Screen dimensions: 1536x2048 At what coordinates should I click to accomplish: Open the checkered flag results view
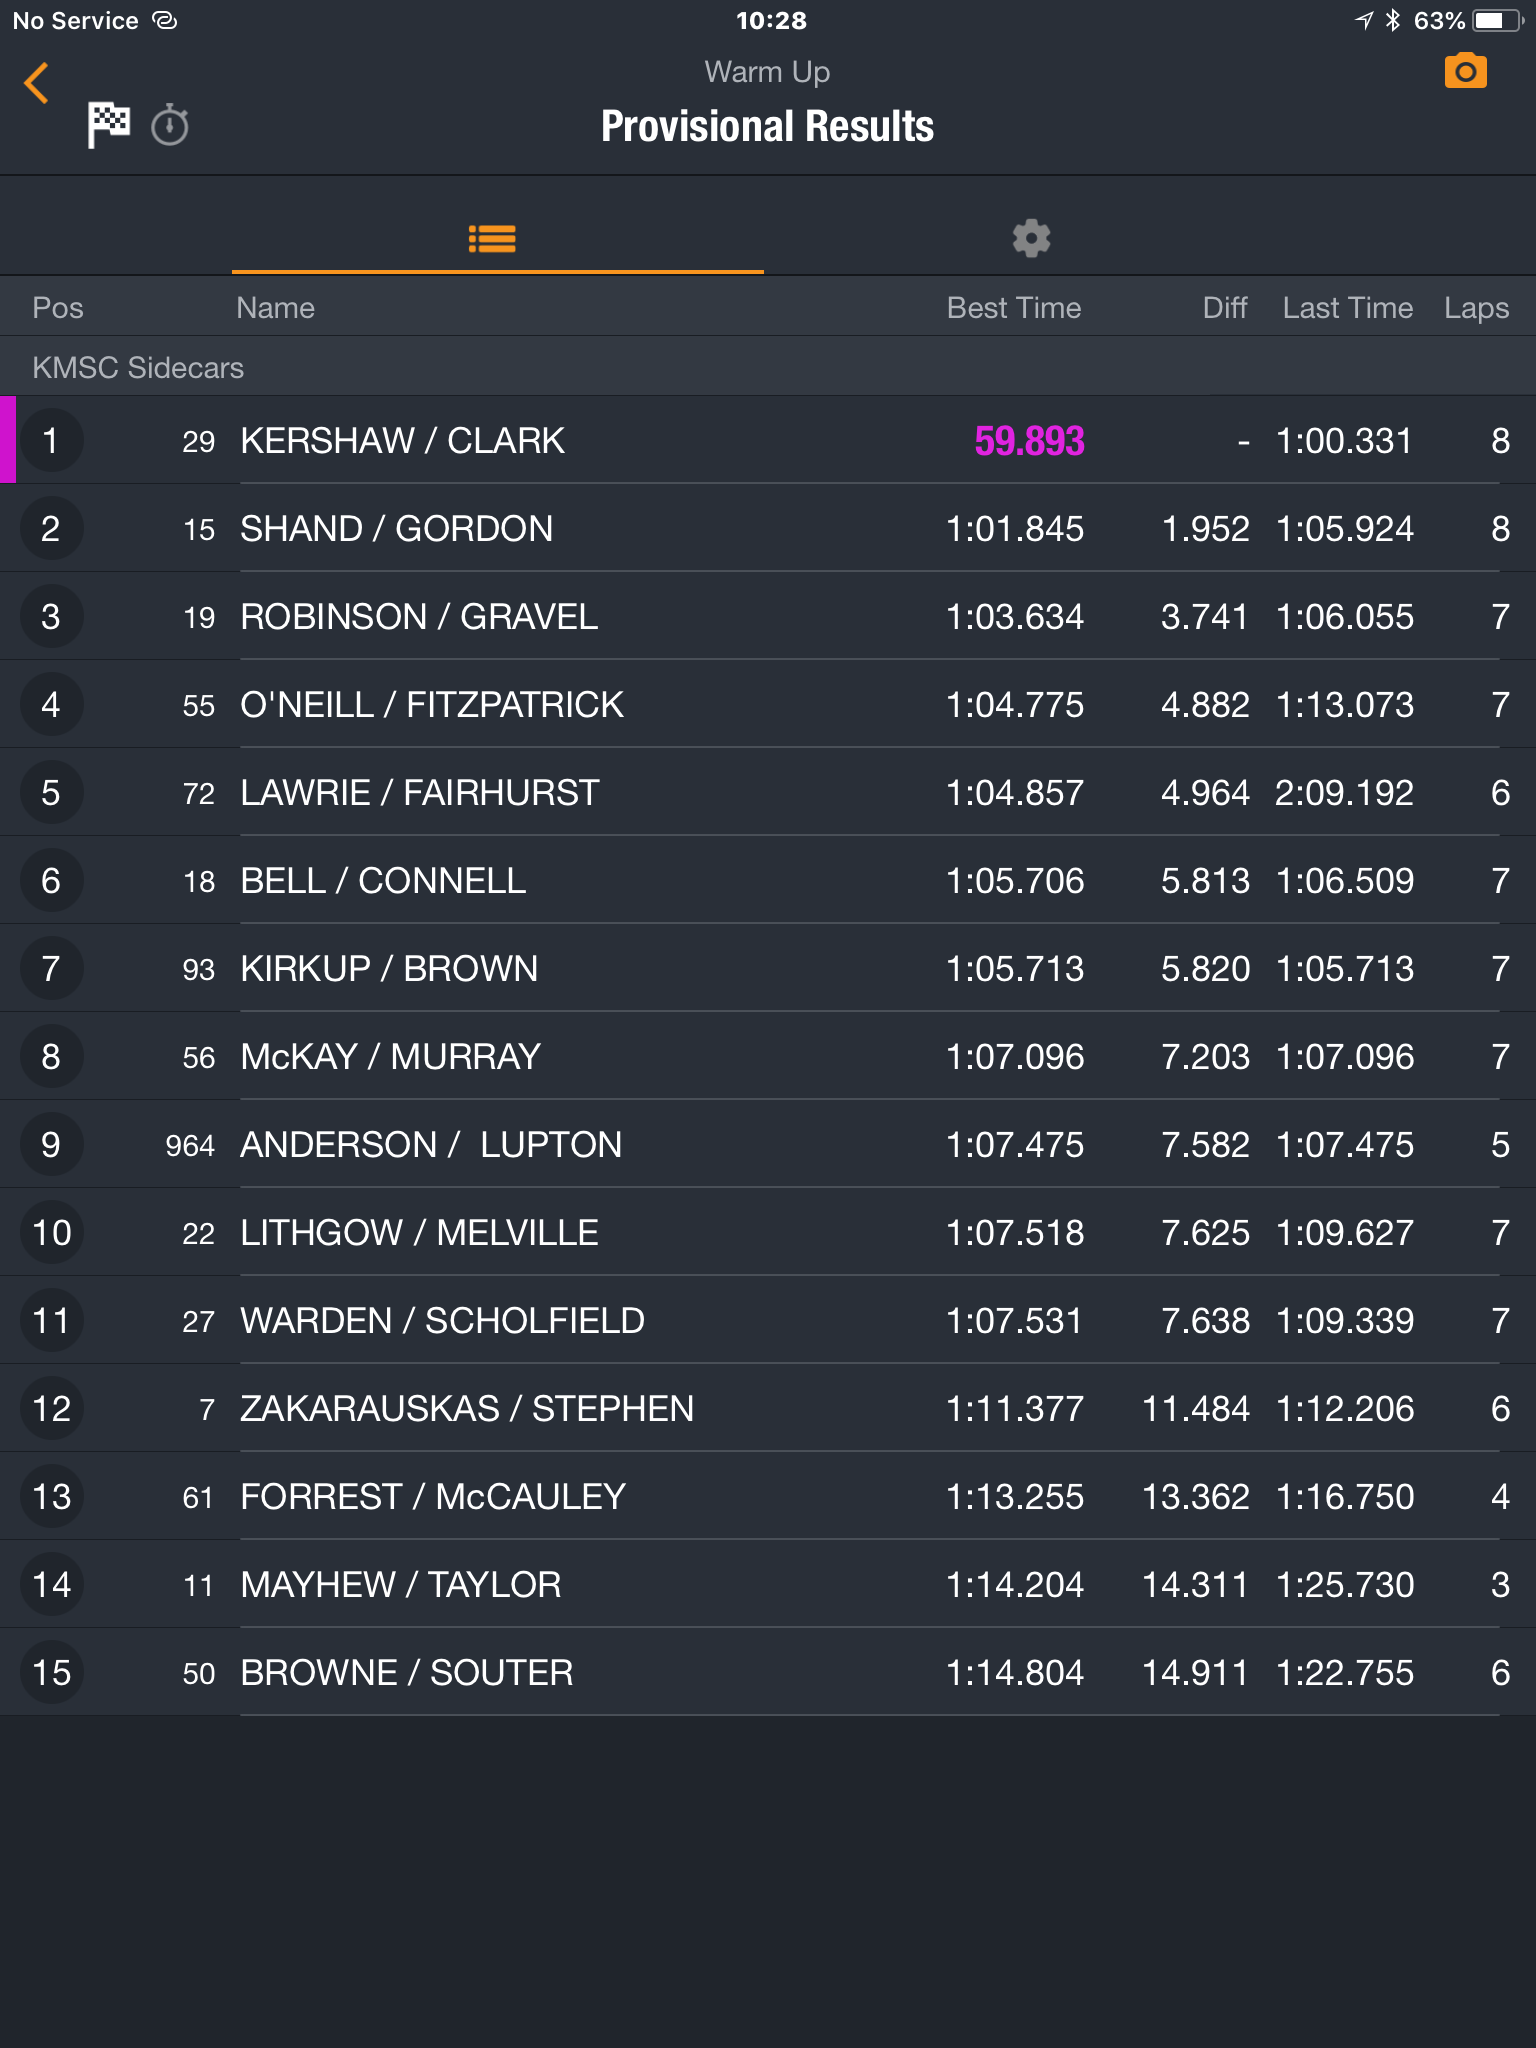(x=108, y=125)
